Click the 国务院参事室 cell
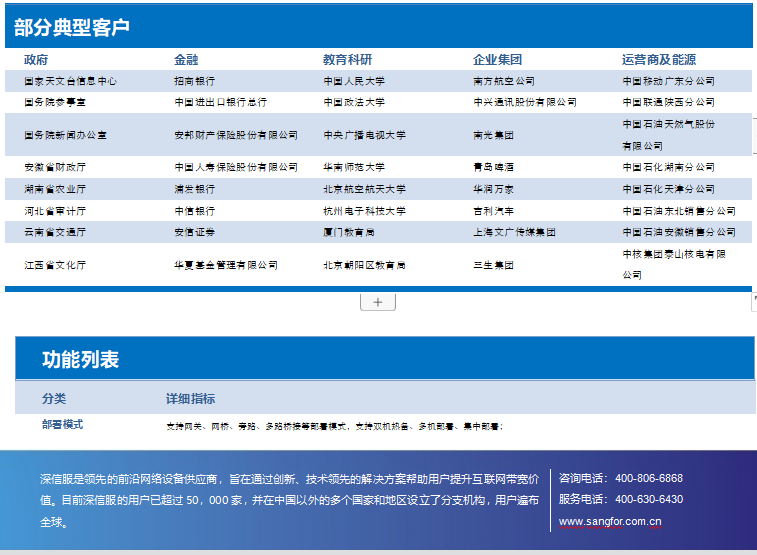Image resolution: width=757 pixels, height=555 pixels. tap(55, 102)
